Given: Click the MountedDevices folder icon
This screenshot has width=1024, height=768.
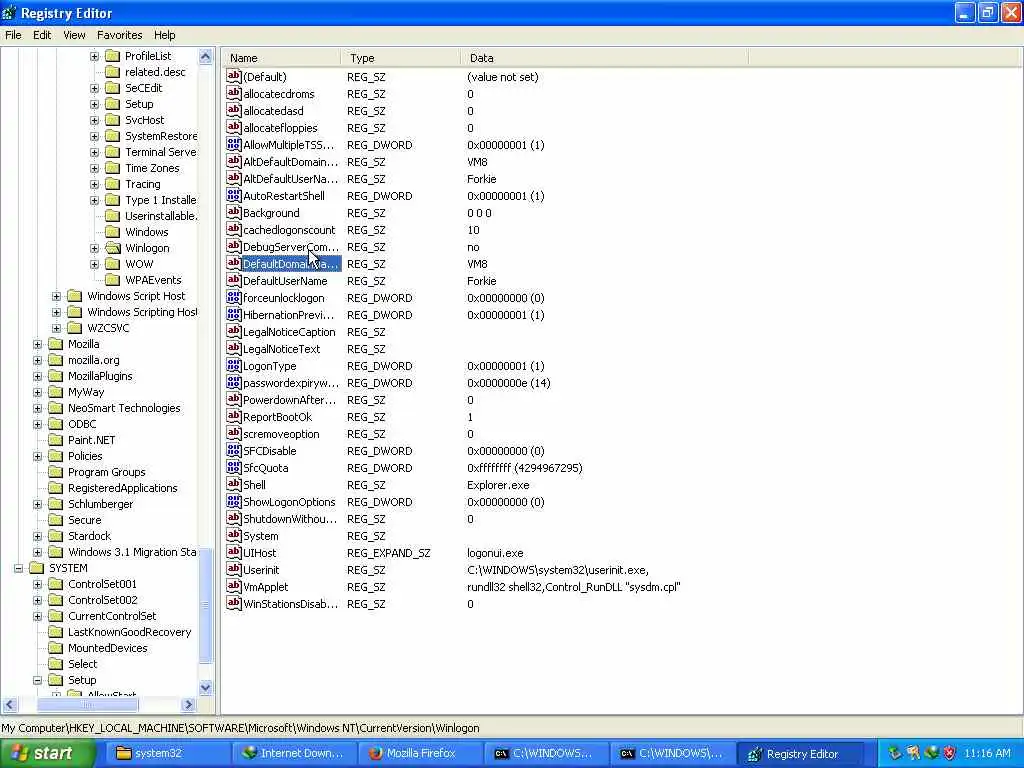Looking at the screenshot, I should [x=56, y=648].
